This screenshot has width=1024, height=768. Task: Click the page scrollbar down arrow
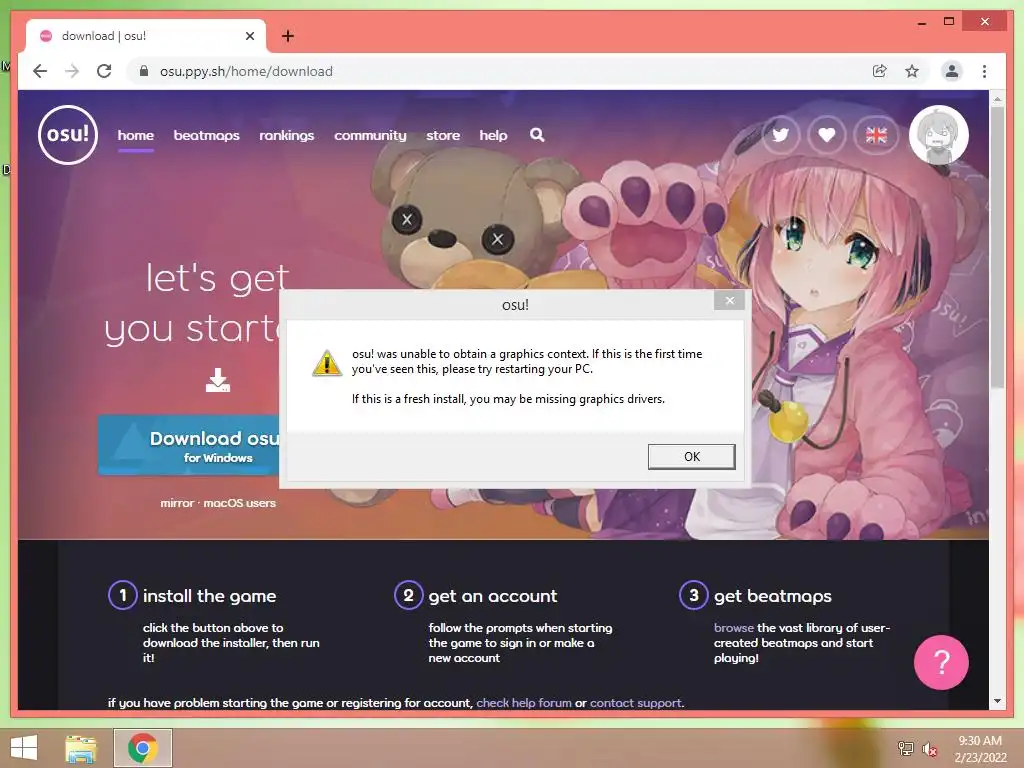click(x=997, y=701)
